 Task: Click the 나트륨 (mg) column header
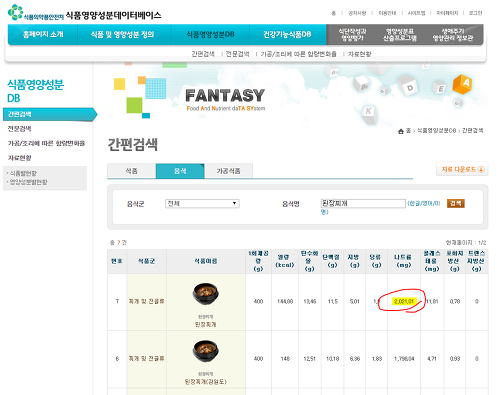[403, 261]
